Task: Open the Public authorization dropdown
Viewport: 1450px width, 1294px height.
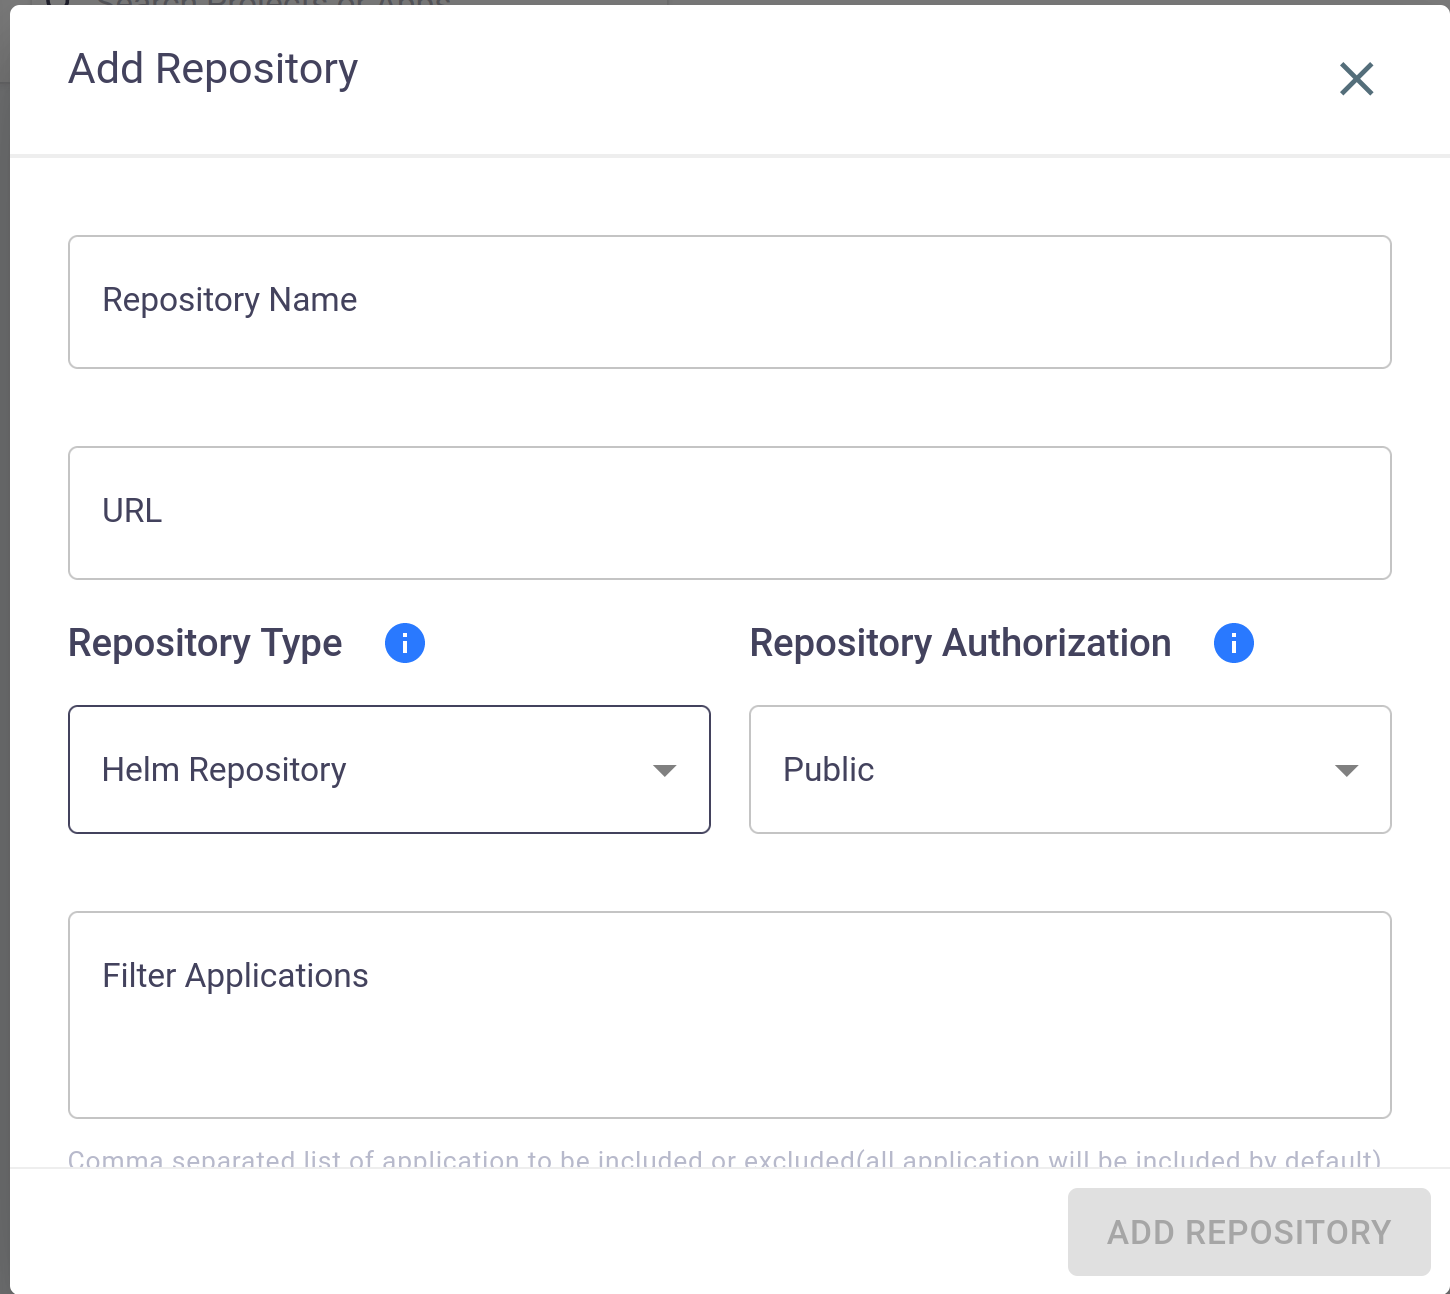Action: click(x=1070, y=770)
